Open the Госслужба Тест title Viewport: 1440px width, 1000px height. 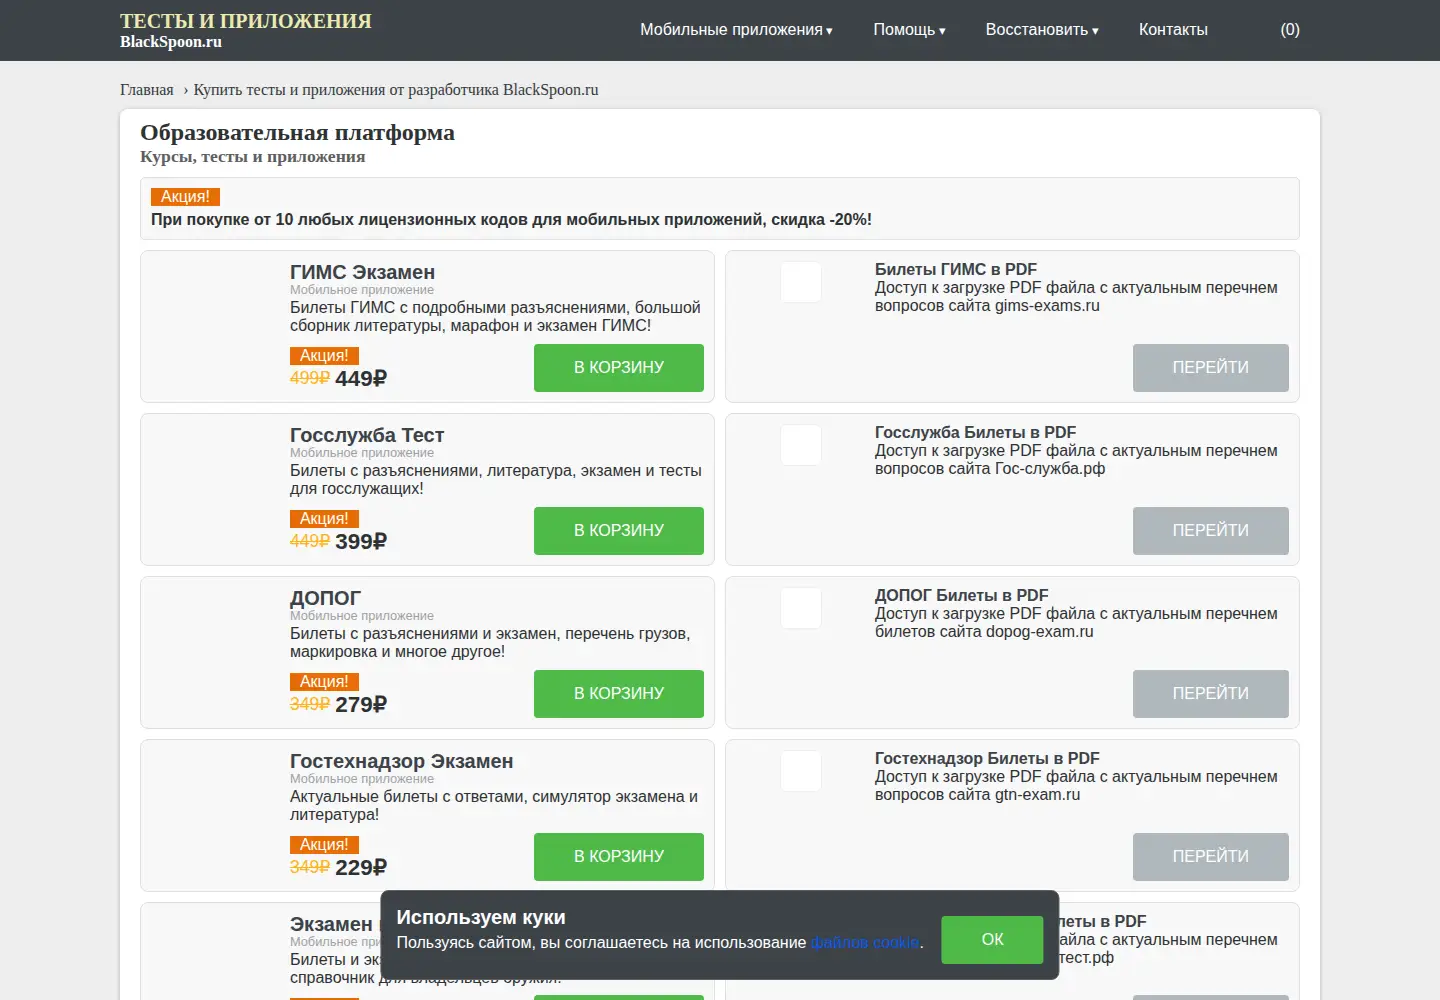click(367, 435)
